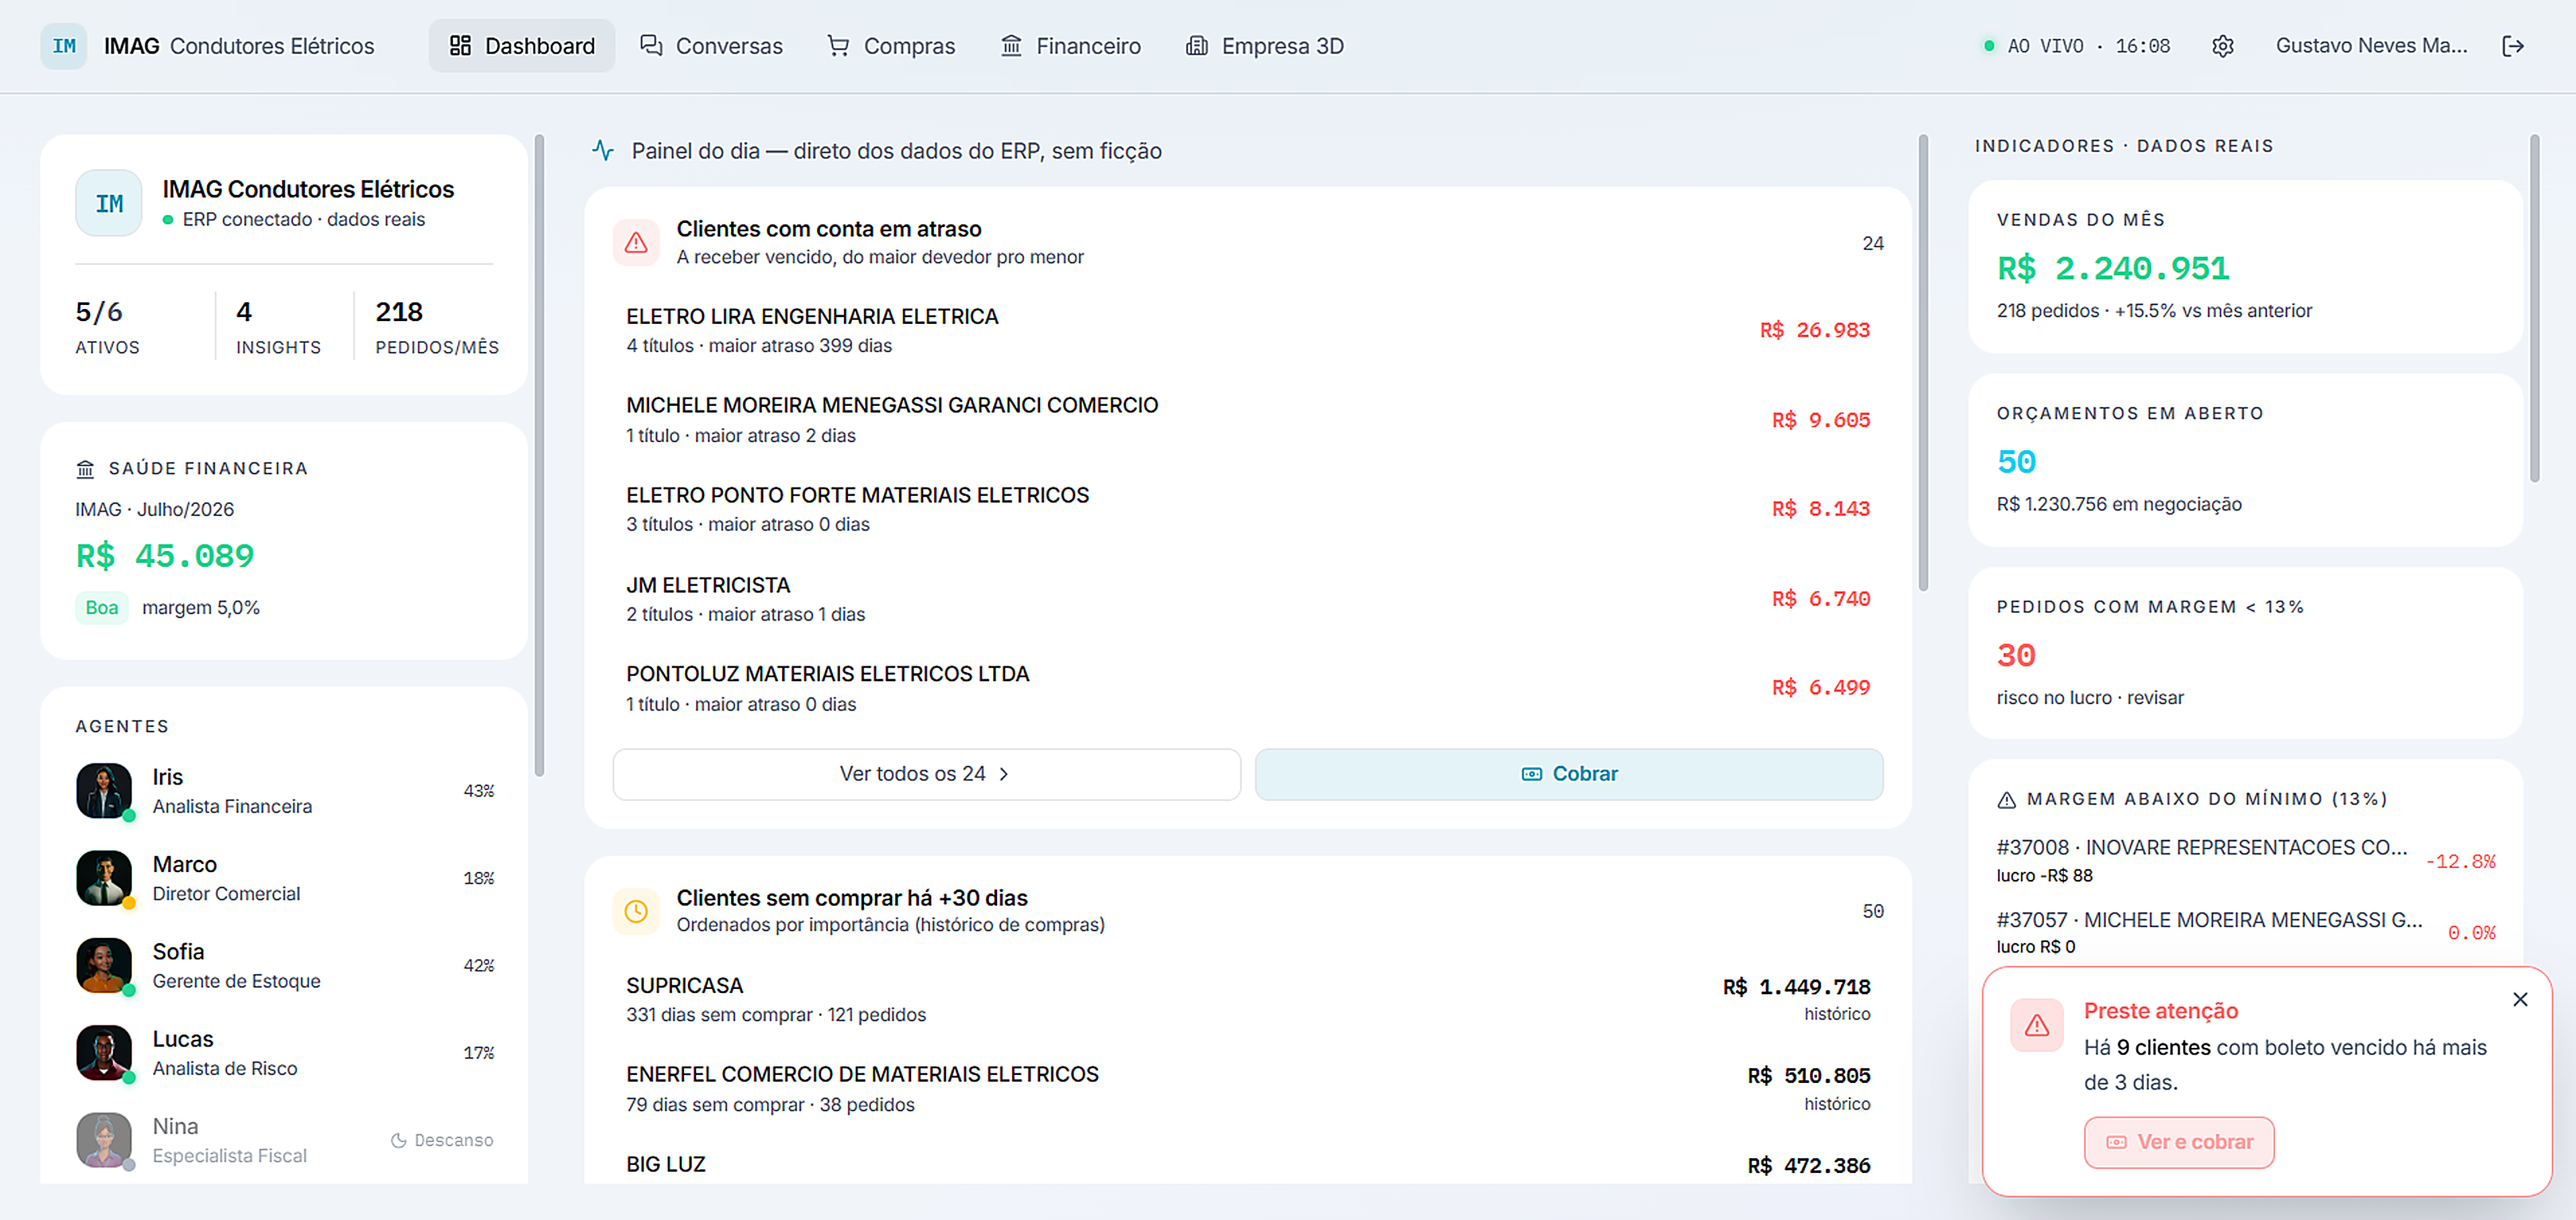Image resolution: width=2576 pixels, height=1220 pixels.
Task: Click the Cobrar button
Action: click(1569, 774)
